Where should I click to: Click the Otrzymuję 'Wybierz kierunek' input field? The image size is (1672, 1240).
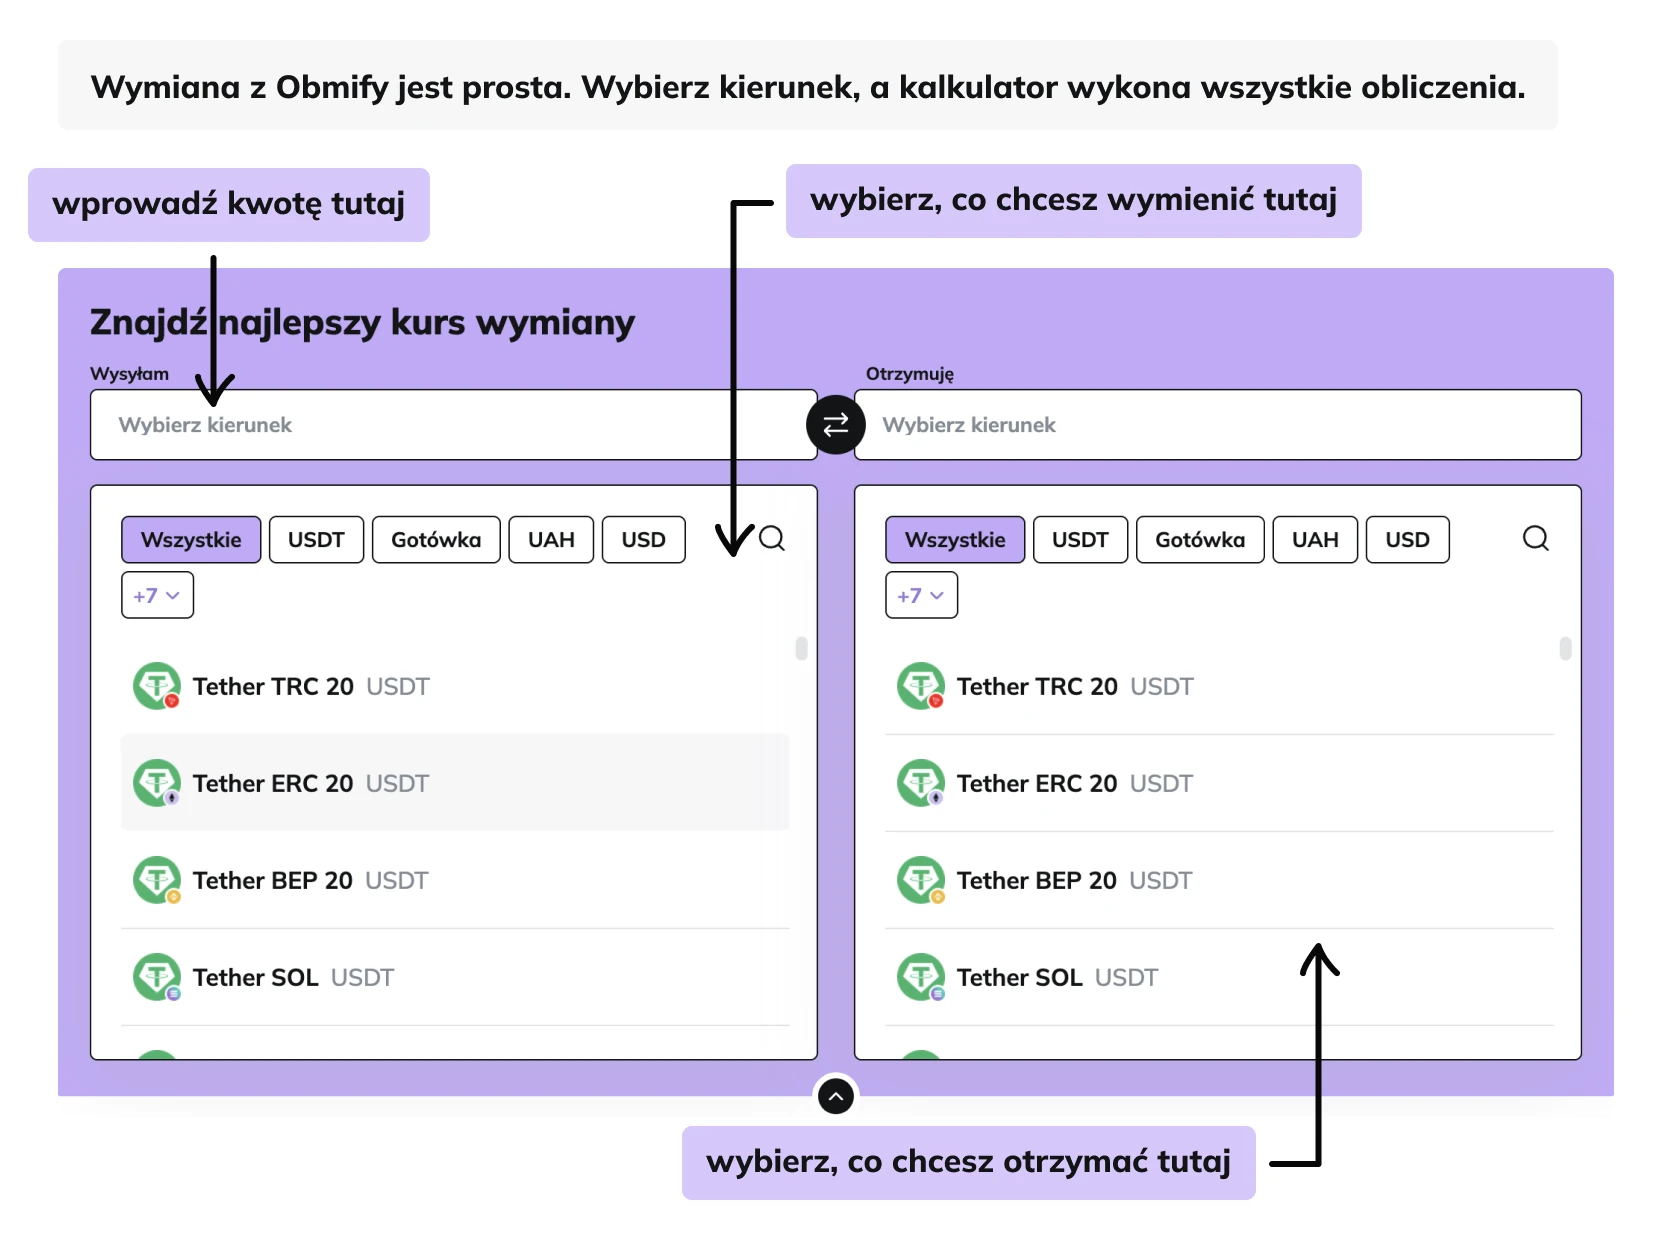[1217, 425]
